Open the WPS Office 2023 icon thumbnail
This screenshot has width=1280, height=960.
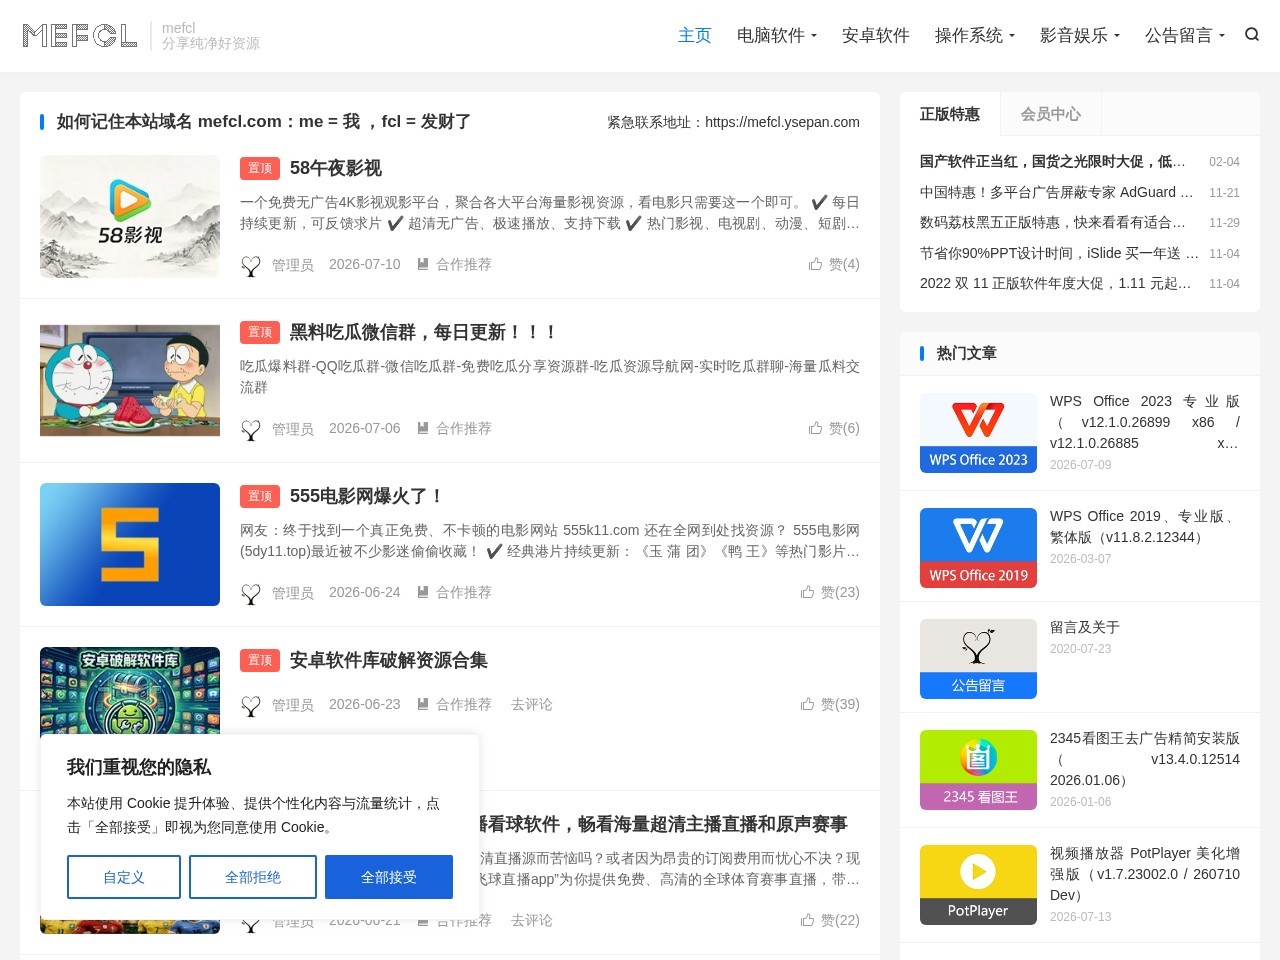(978, 433)
